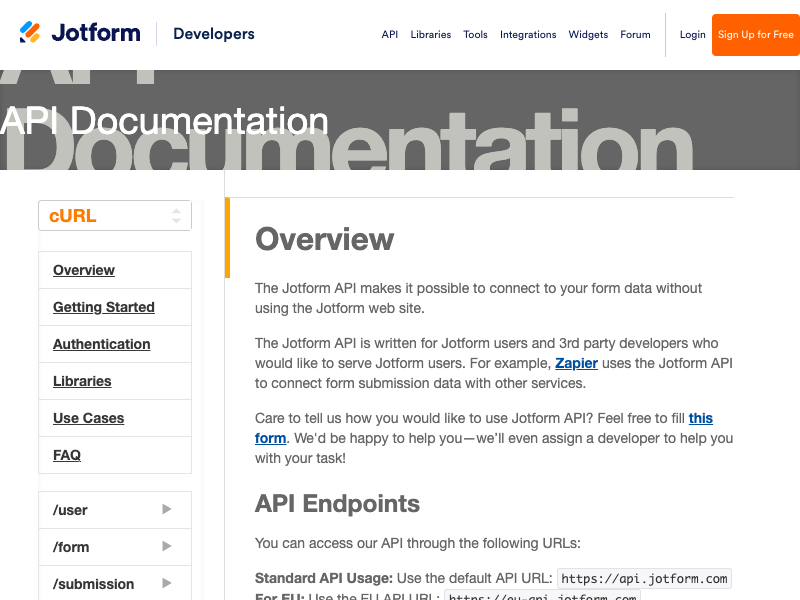Open the Integrations navigation item
Viewport: 800px width, 600px height.
click(x=528, y=35)
